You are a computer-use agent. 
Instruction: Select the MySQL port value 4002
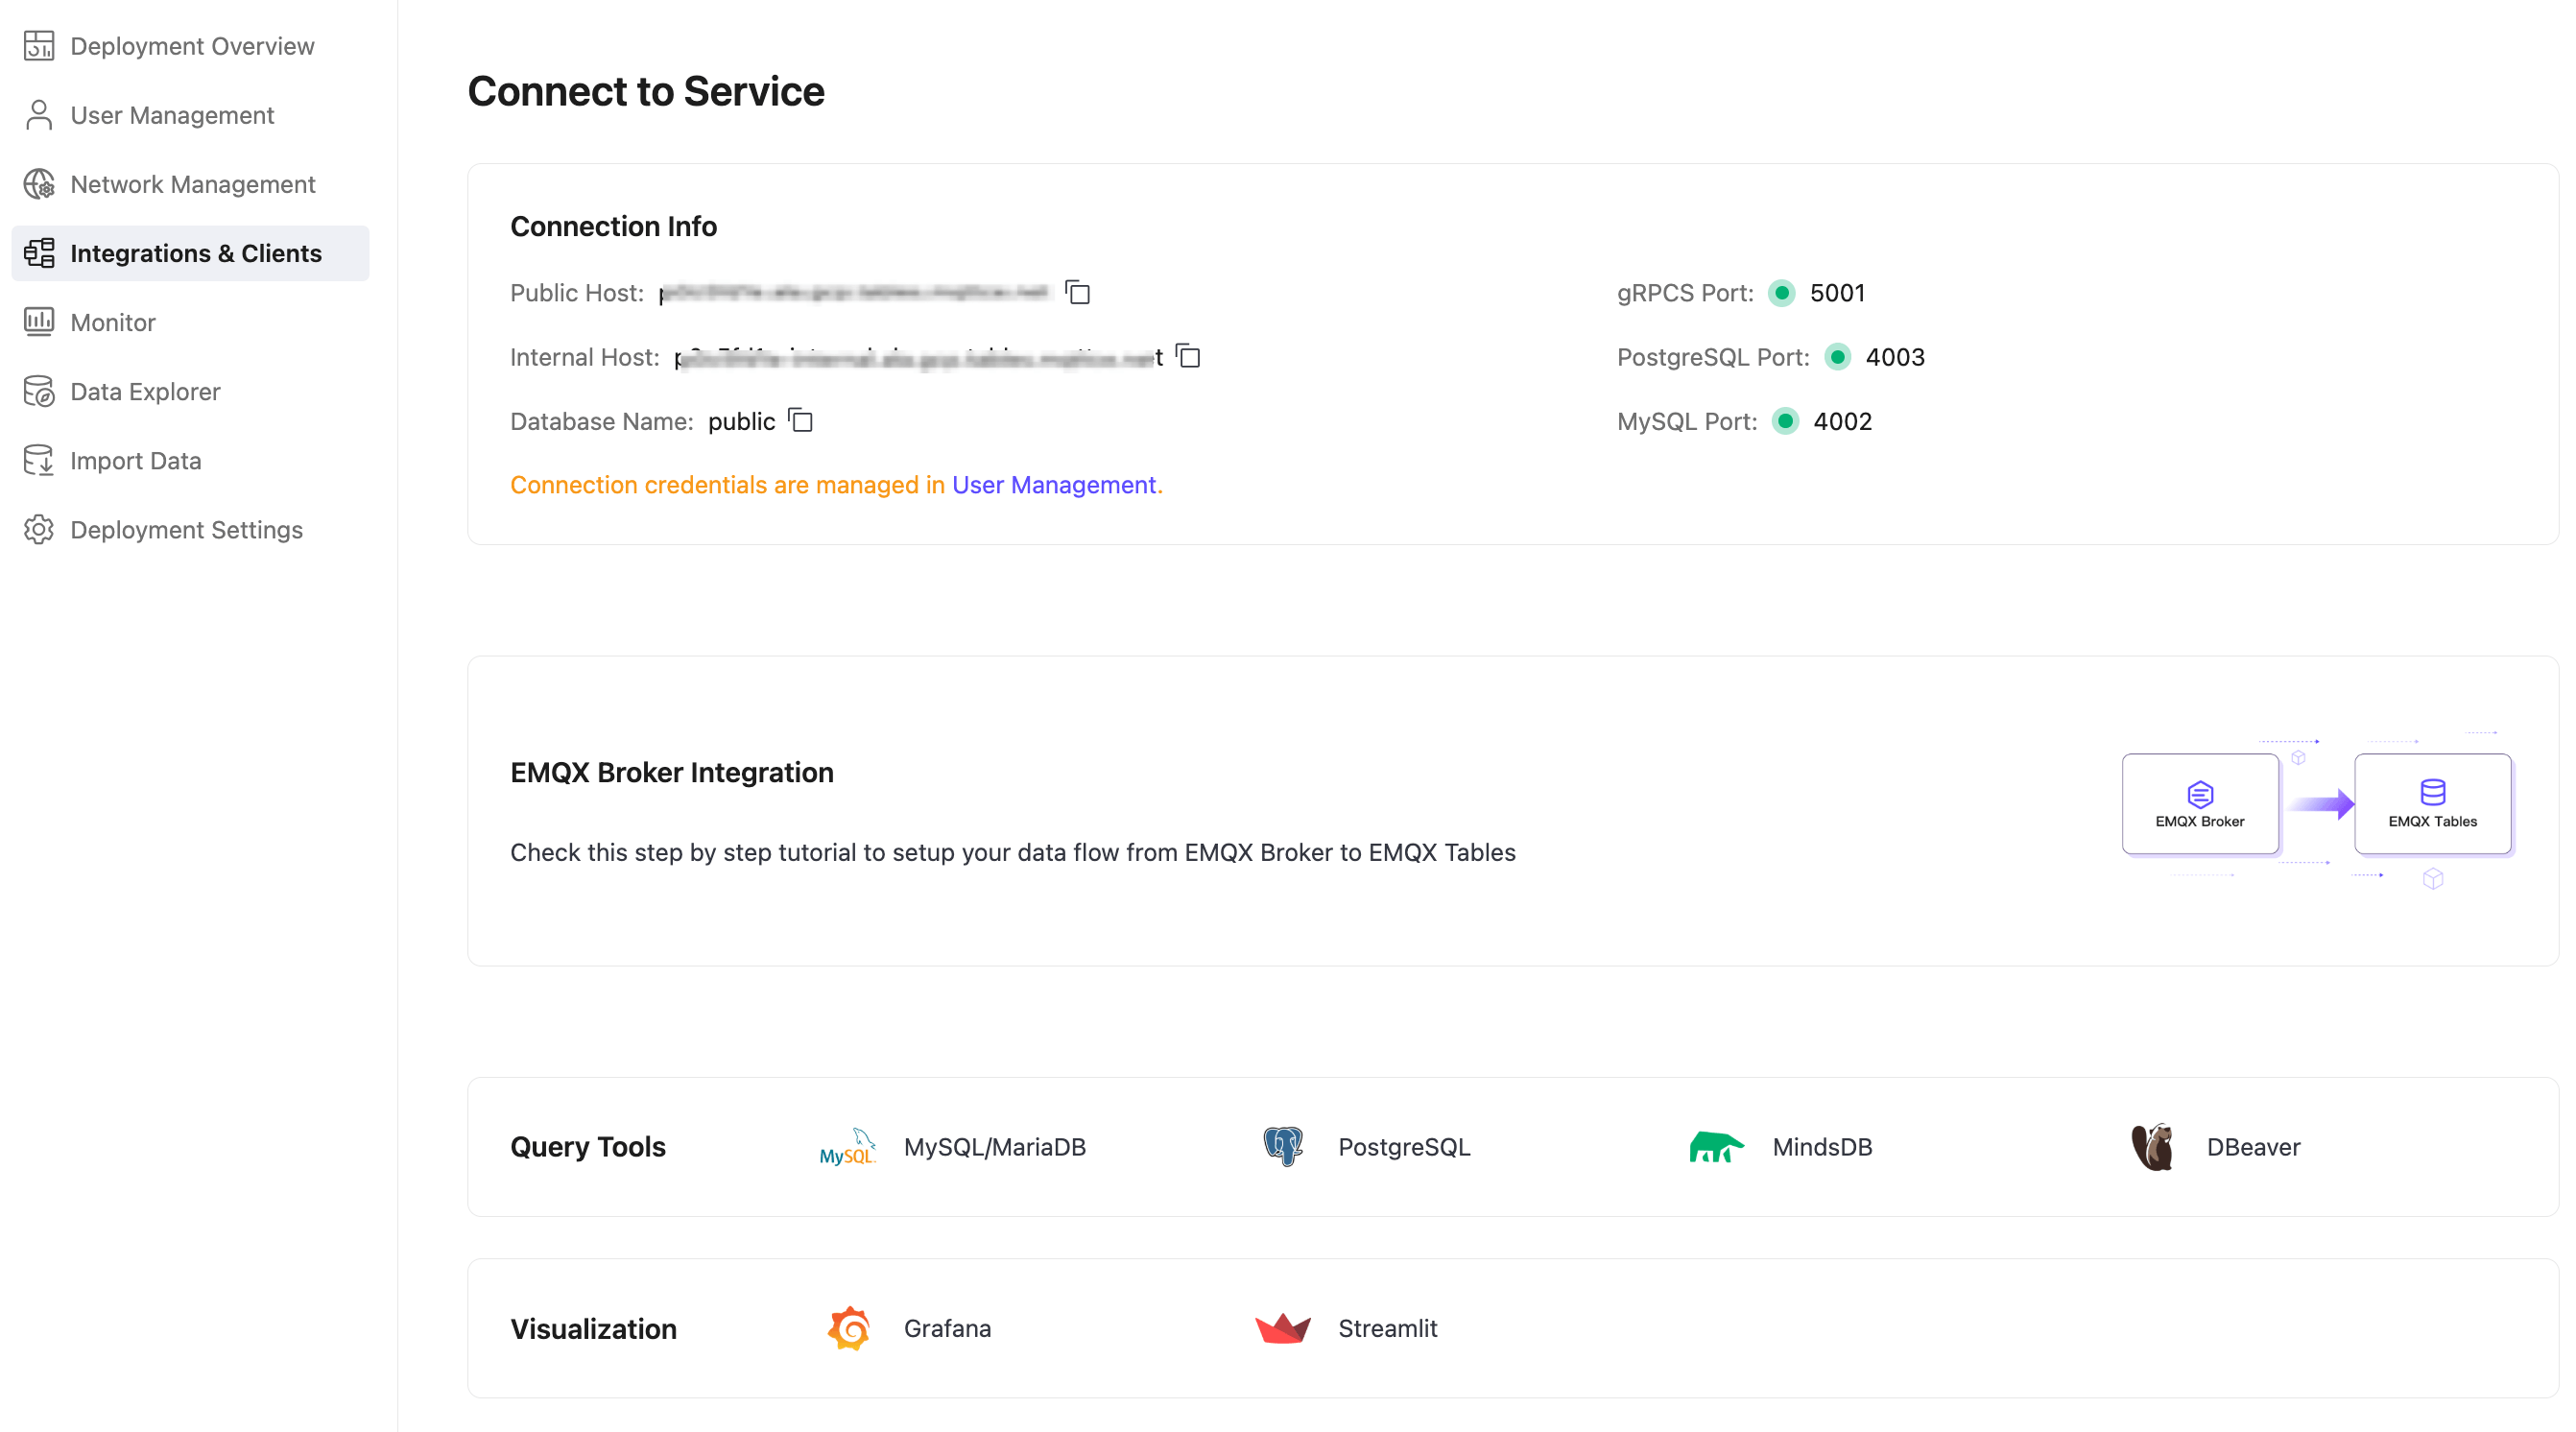coord(1842,421)
